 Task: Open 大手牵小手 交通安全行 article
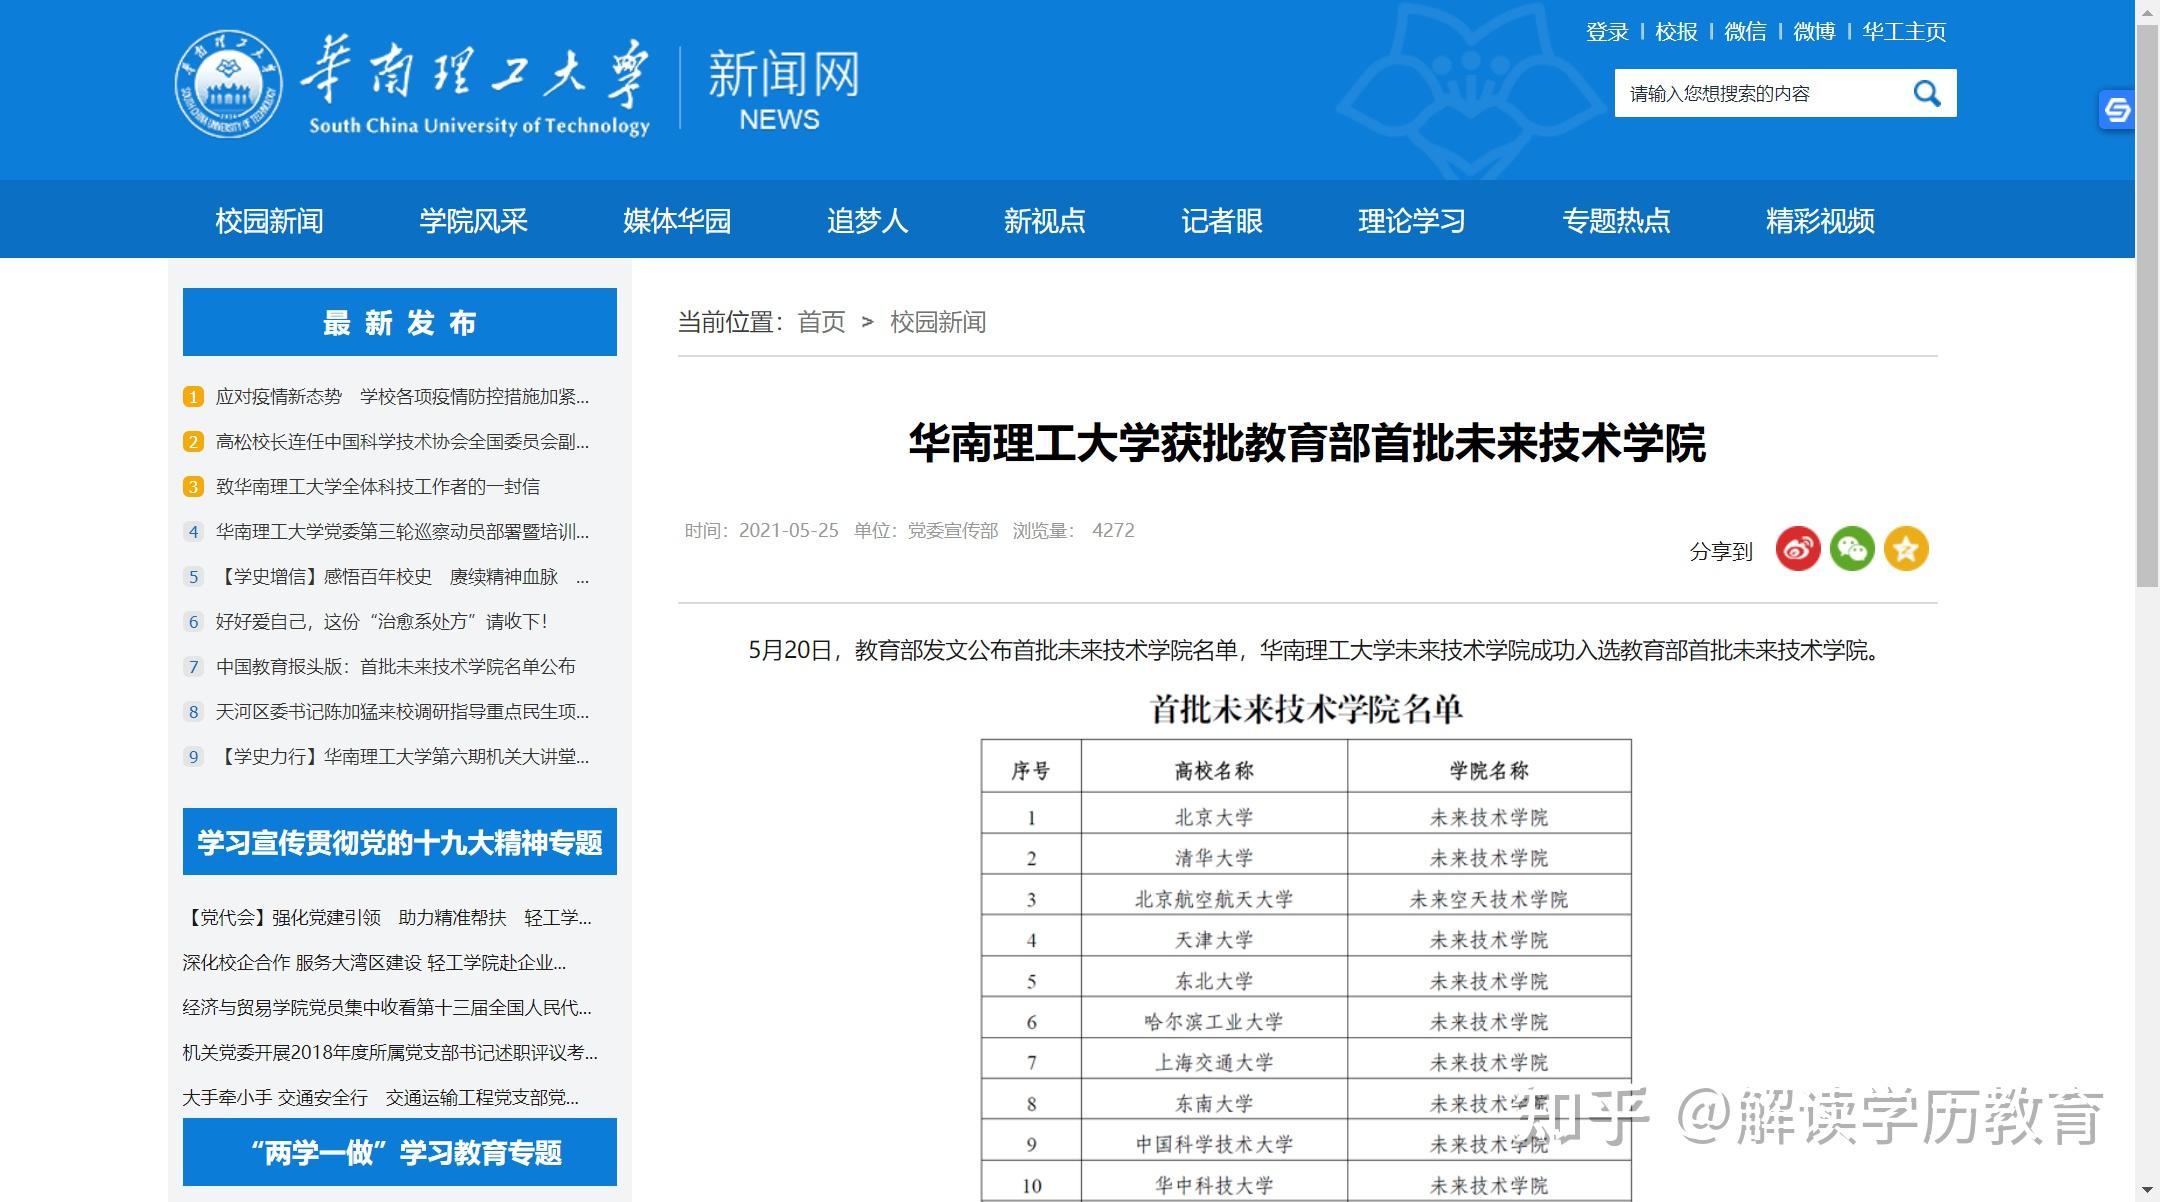pyautogui.click(x=381, y=1098)
